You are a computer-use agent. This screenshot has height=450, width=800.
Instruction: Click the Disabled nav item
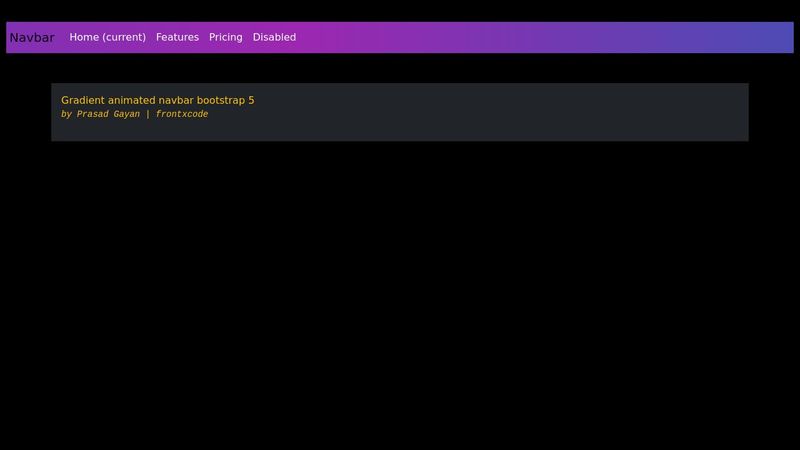274,37
